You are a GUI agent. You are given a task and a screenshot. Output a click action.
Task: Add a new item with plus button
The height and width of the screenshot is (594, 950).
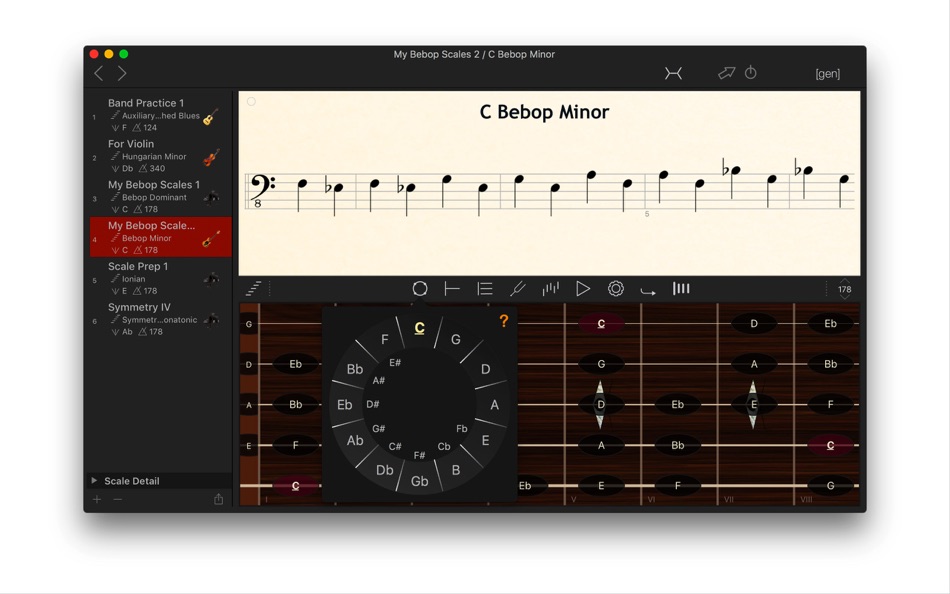coord(97,499)
